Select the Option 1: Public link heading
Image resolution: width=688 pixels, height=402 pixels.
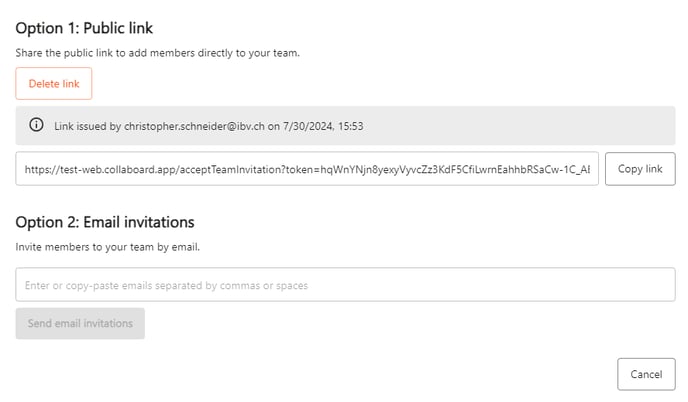[84, 28]
